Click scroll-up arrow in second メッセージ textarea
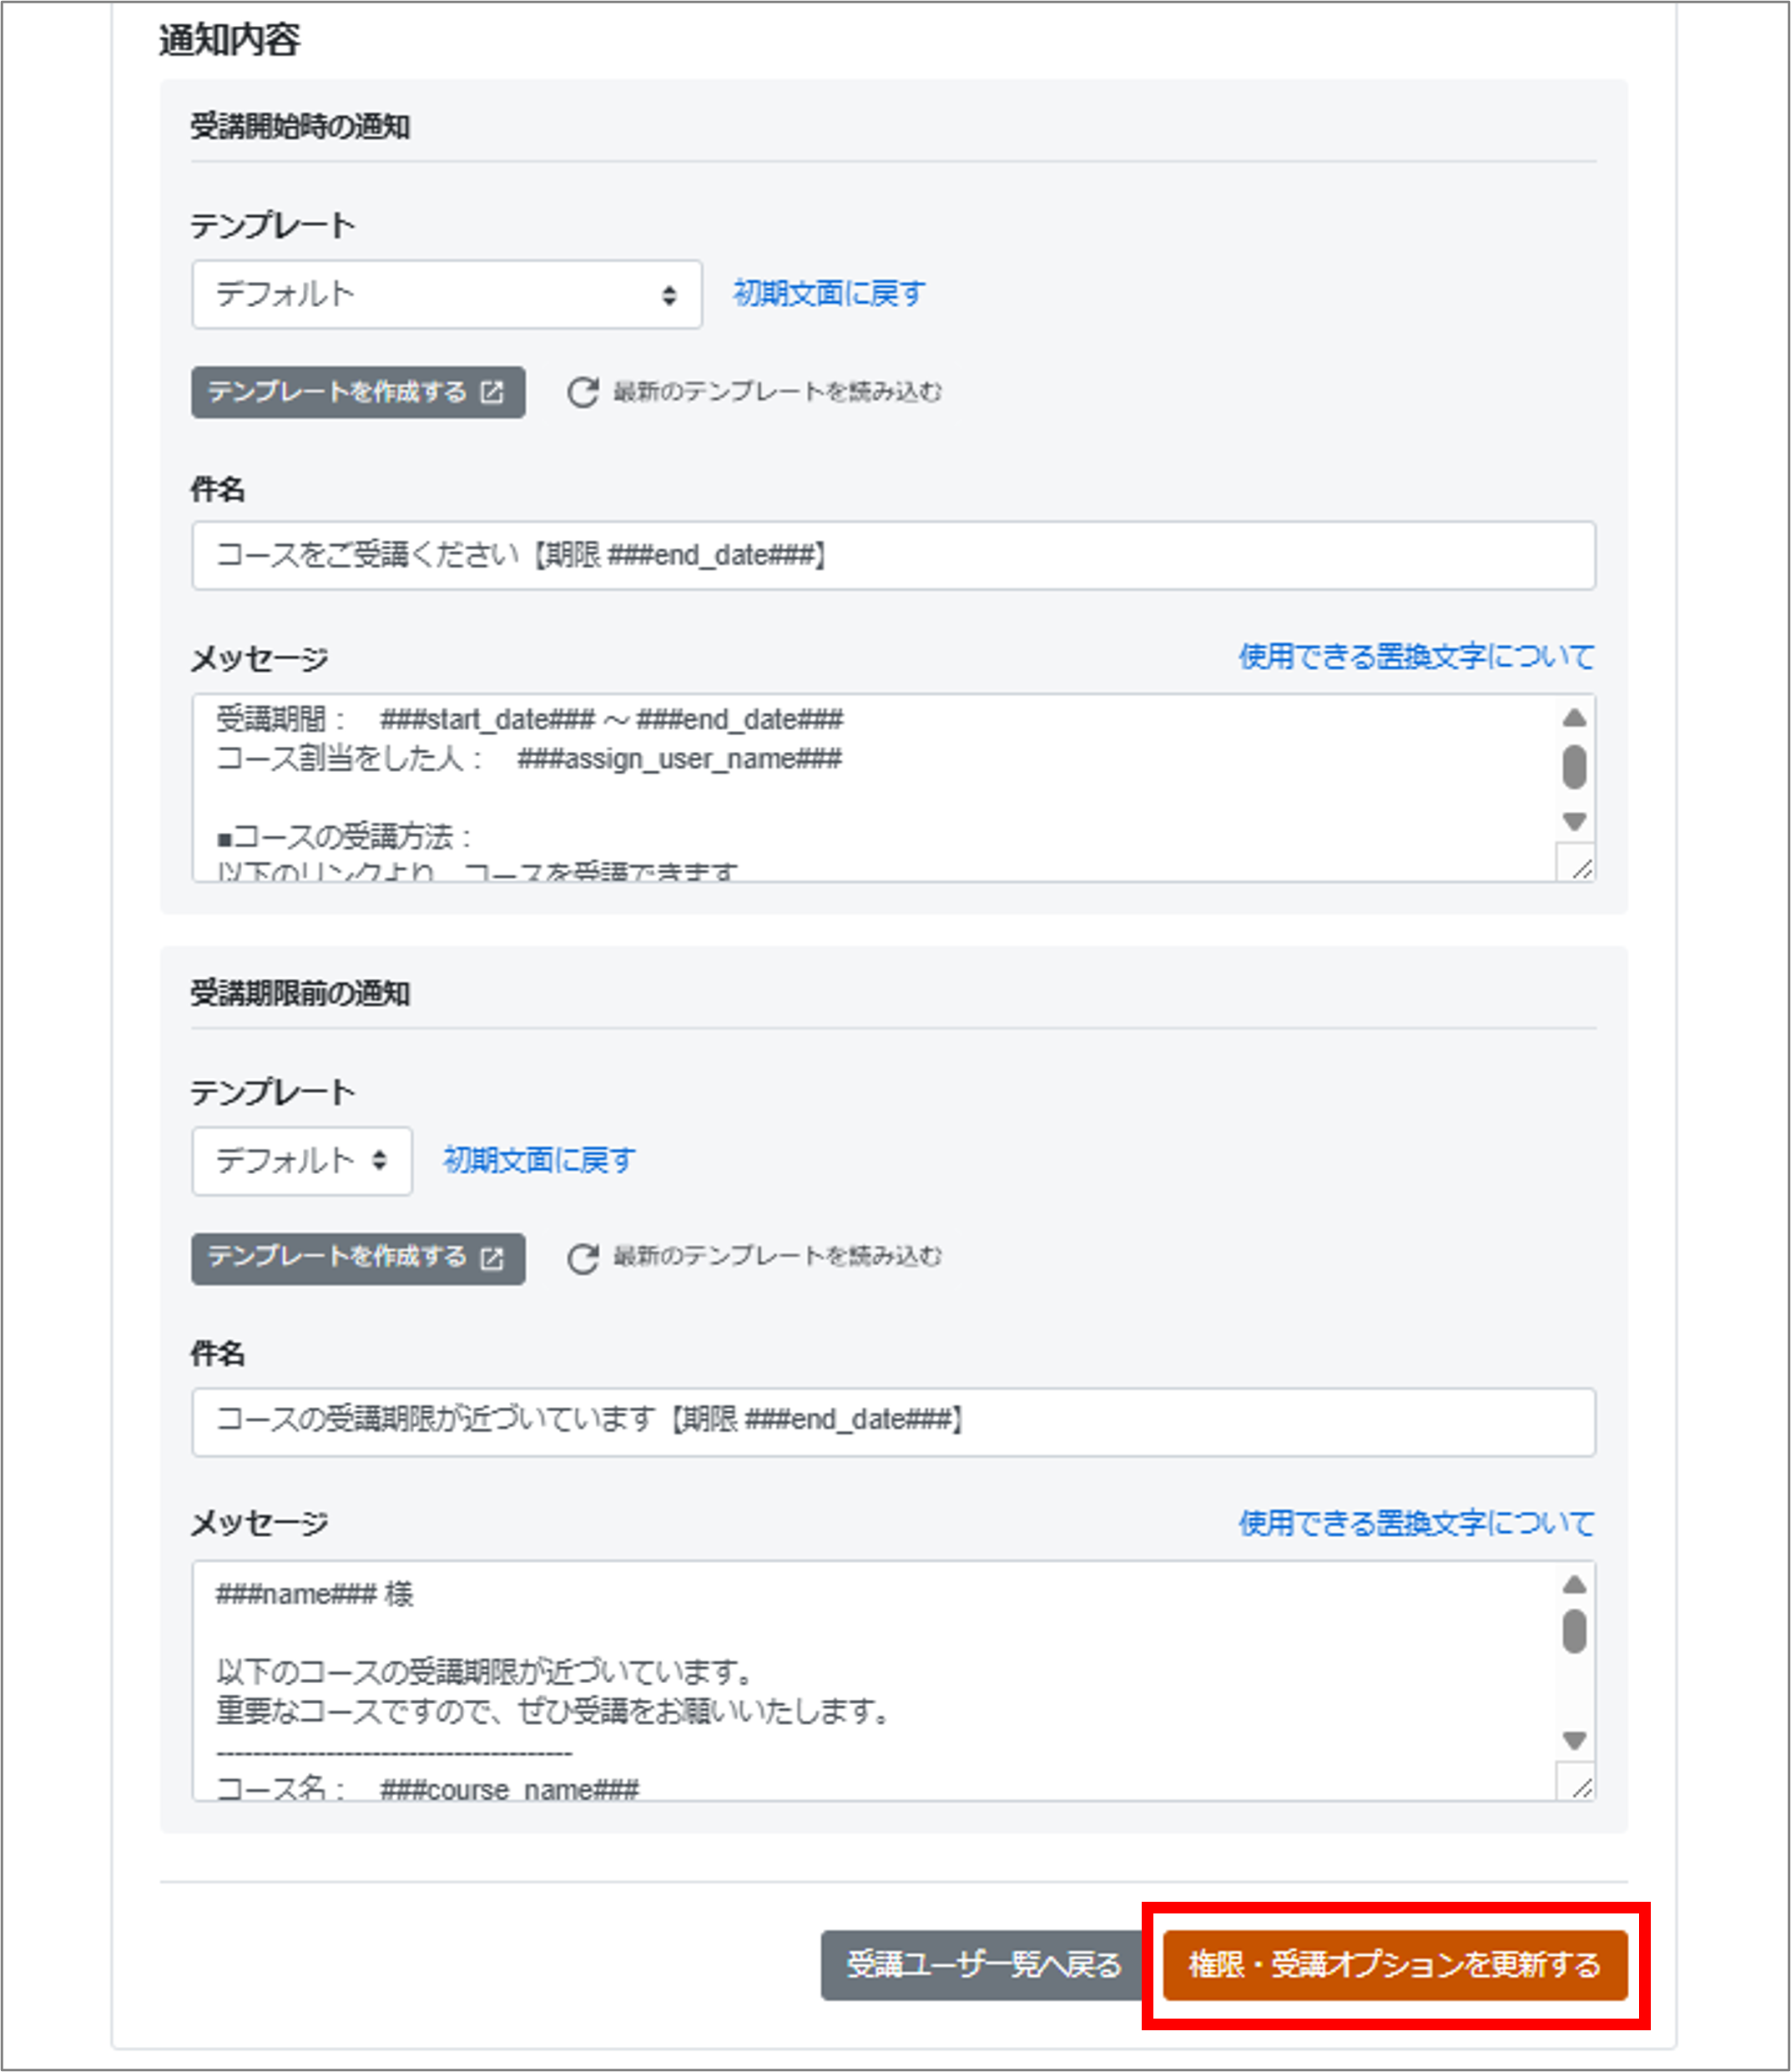 pyautogui.click(x=1574, y=1584)
